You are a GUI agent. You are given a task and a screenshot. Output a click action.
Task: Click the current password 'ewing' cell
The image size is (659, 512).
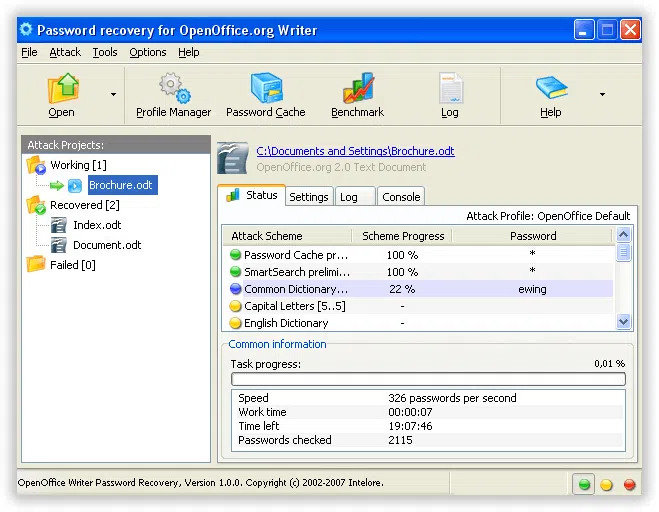532,289
